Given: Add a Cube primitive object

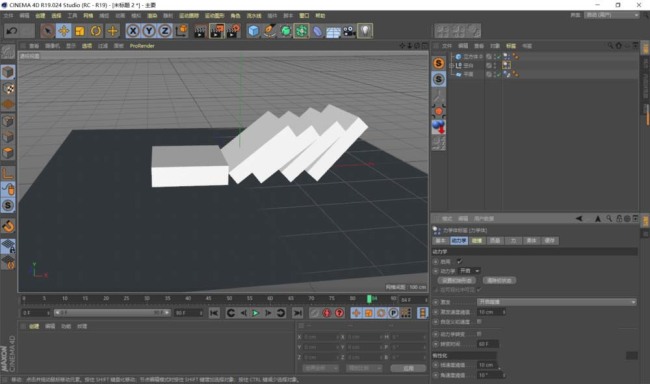Looking at the screenshot, I should (253, 31).
